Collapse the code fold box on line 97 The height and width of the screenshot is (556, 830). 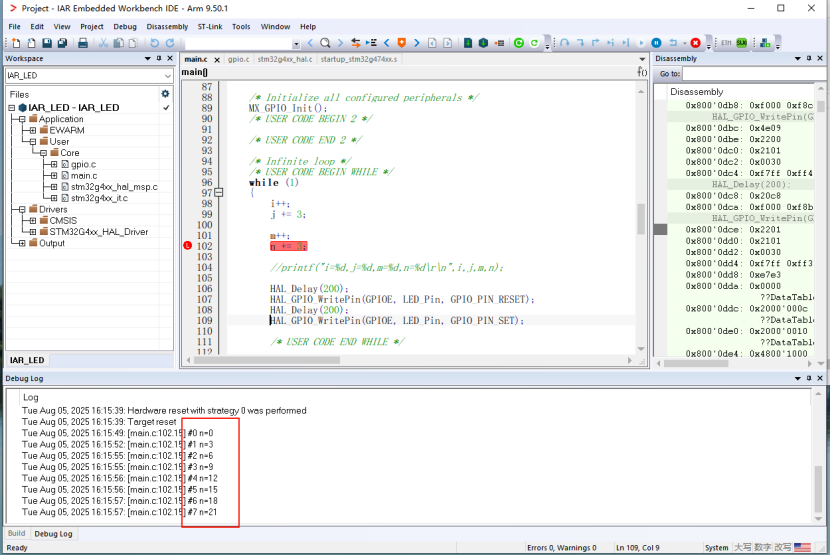click(x=219, y=193)
